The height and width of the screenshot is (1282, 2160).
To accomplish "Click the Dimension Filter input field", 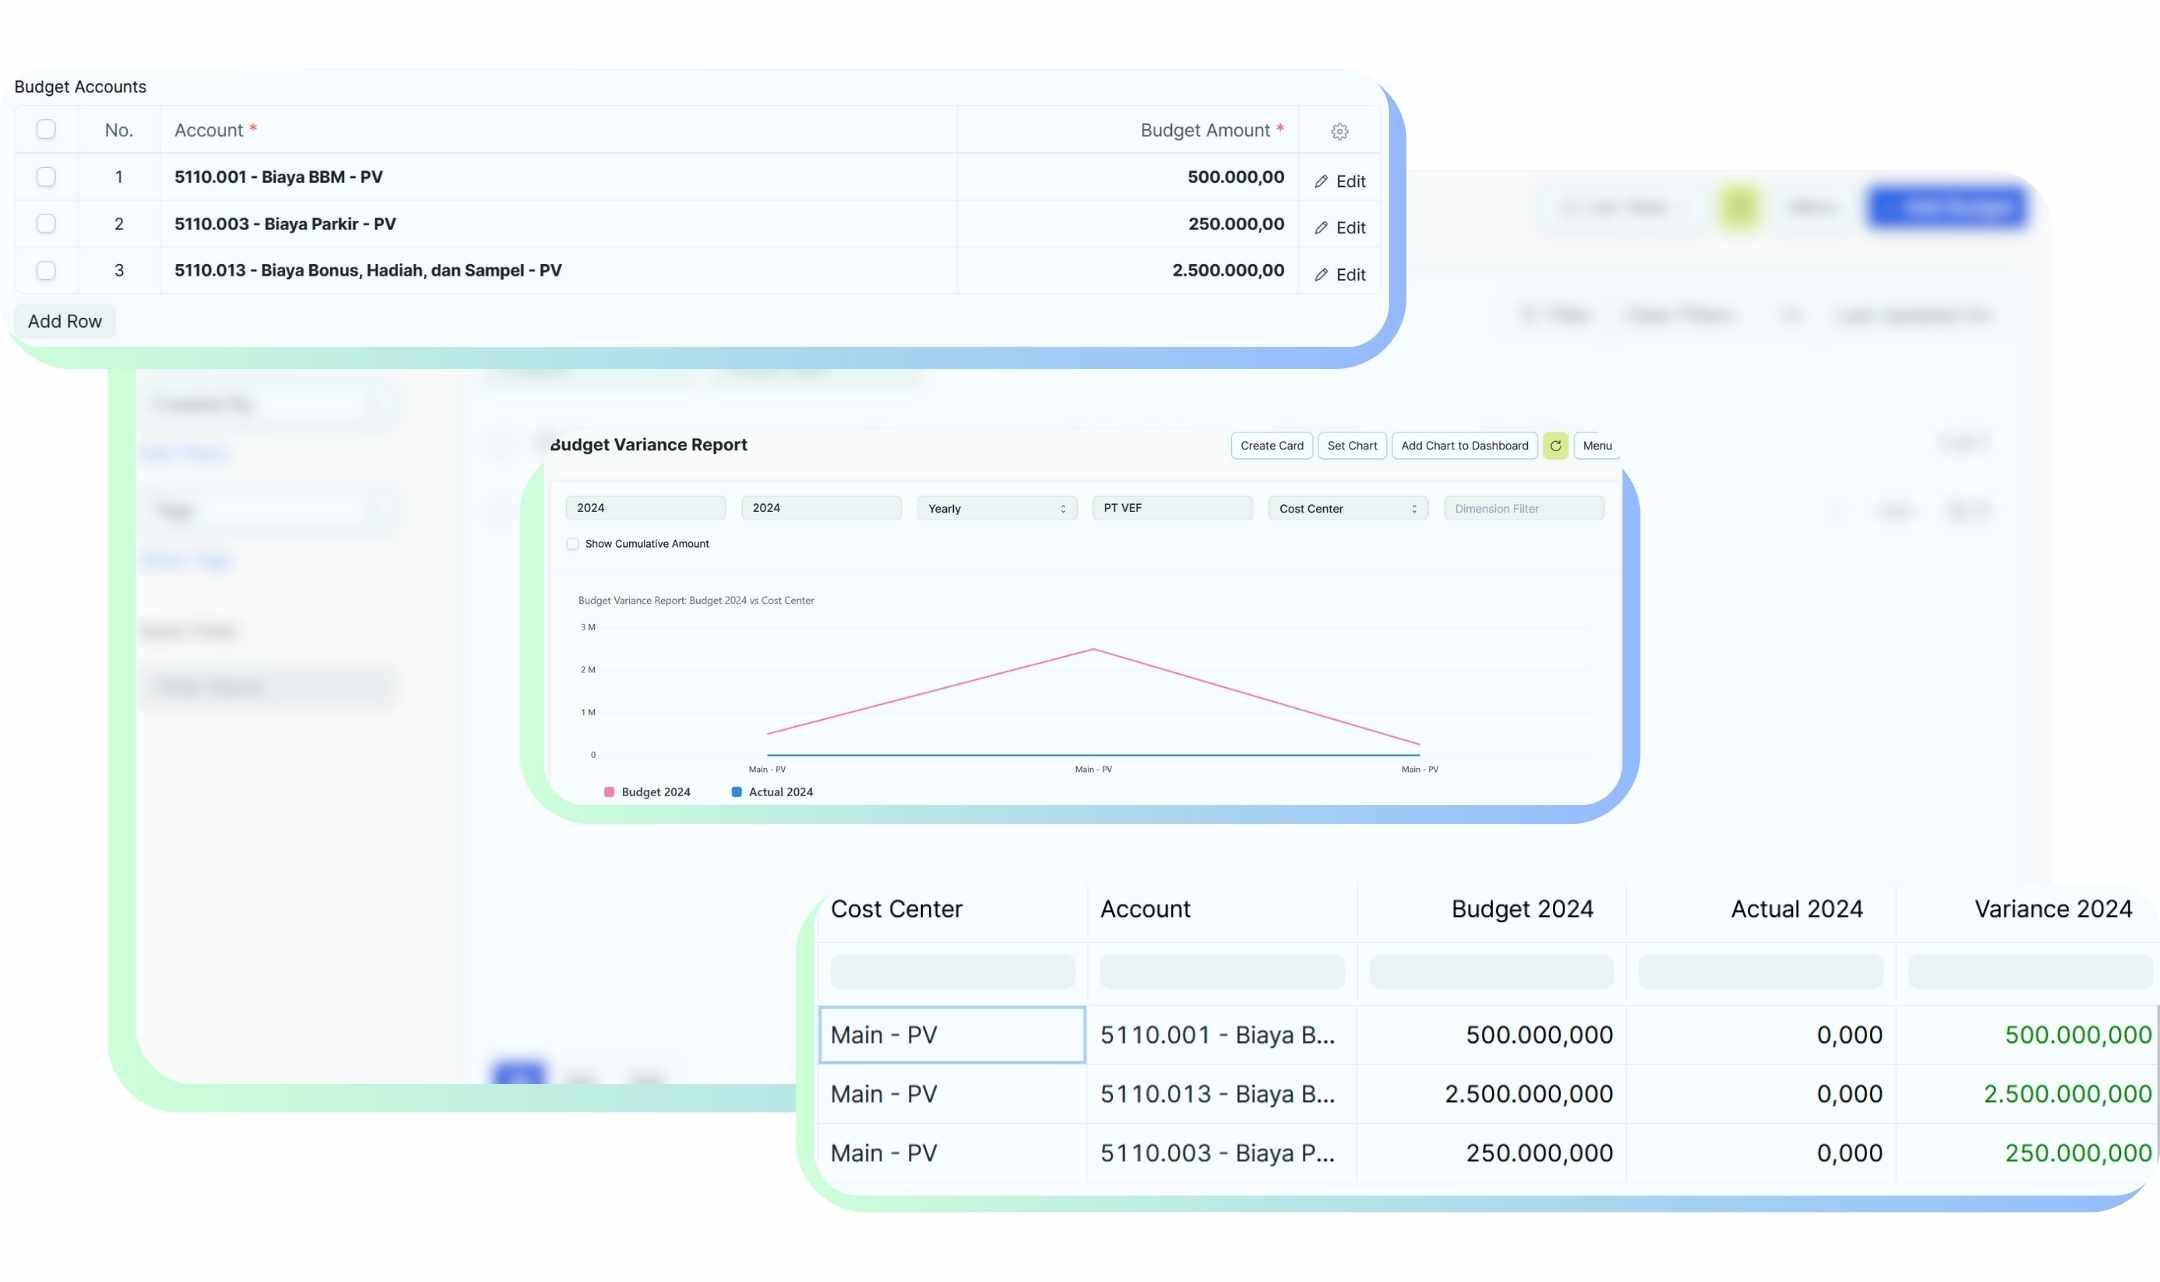I will (x=1523, y=509).
